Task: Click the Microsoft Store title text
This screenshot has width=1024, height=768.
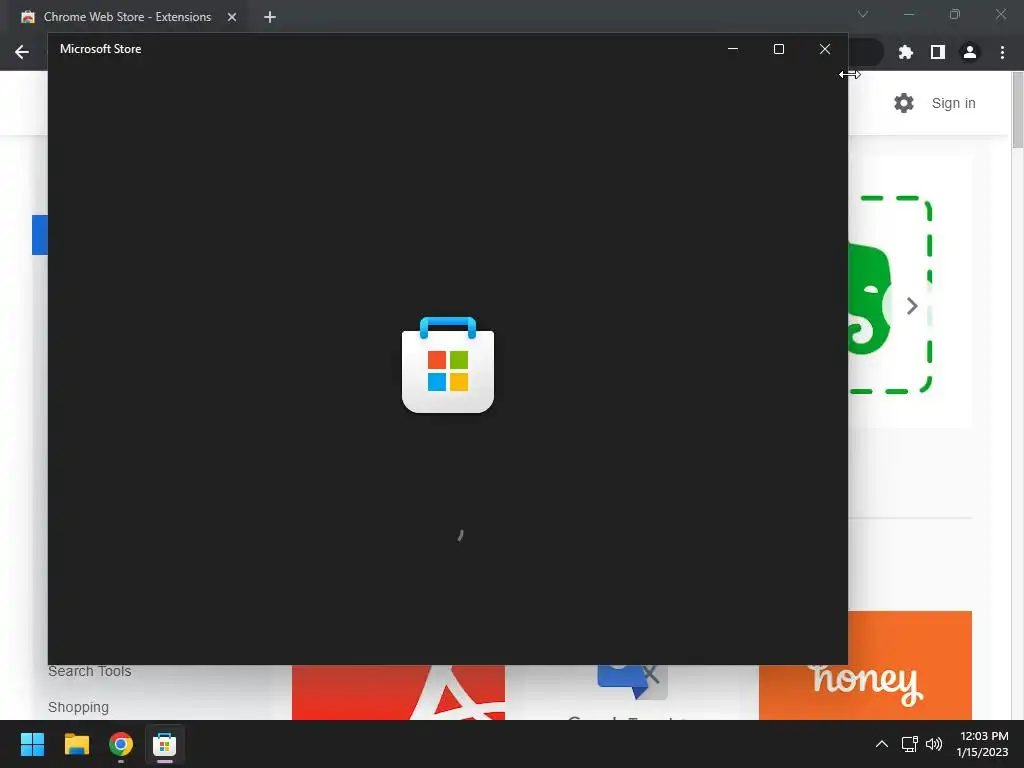Action: pos(101,49)
